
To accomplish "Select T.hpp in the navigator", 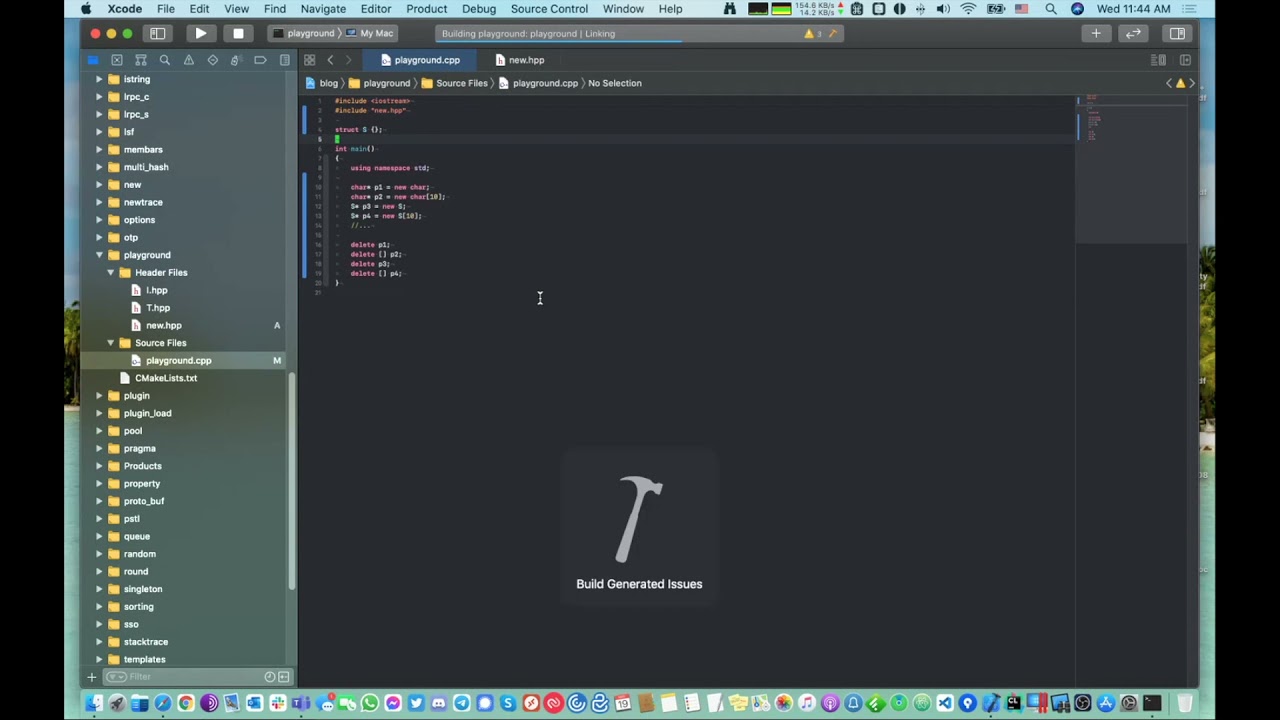I will pos(158,308).
